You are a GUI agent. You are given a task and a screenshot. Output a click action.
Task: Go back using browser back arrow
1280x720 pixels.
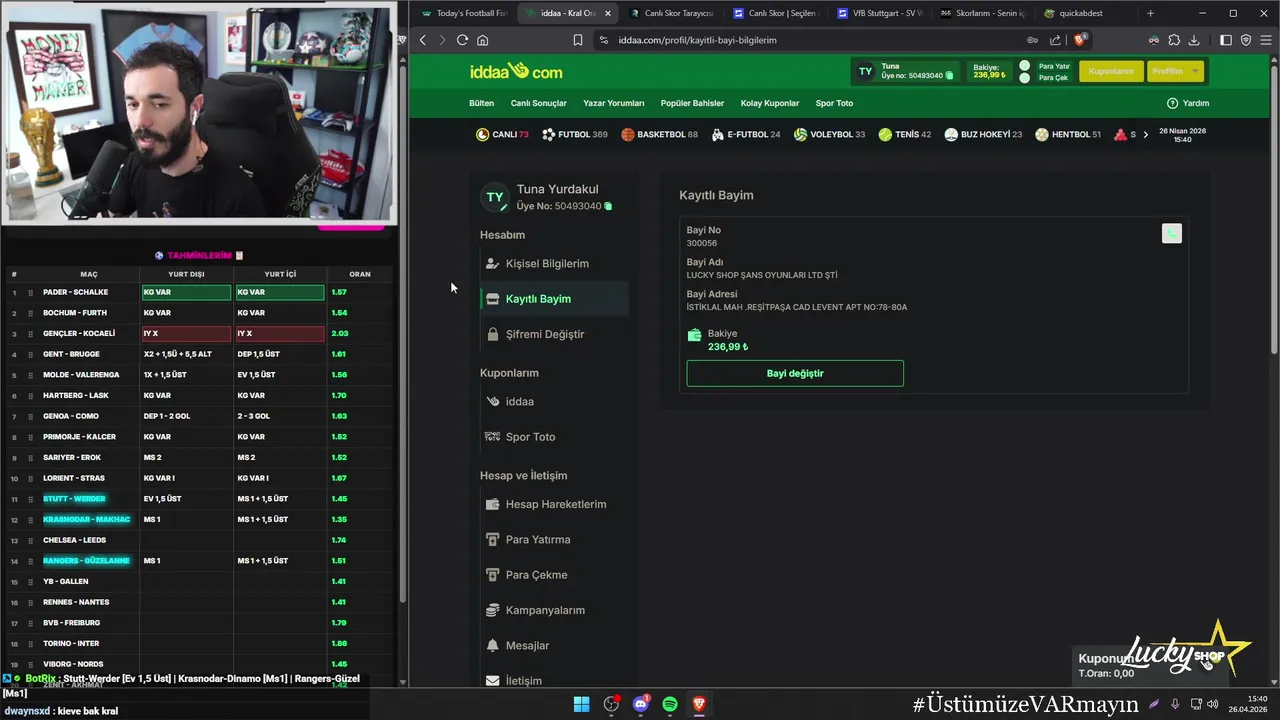pyautogui.click(x=423, y=40)
